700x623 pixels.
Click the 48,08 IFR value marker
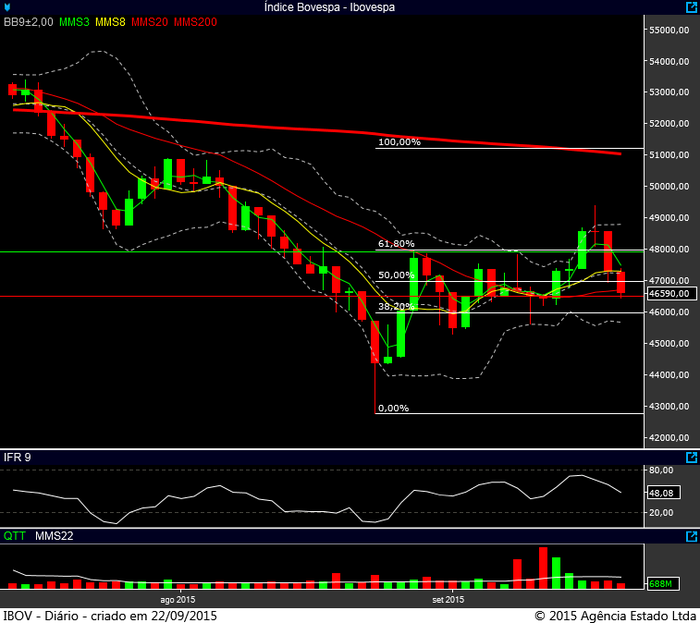coord(663,493)
